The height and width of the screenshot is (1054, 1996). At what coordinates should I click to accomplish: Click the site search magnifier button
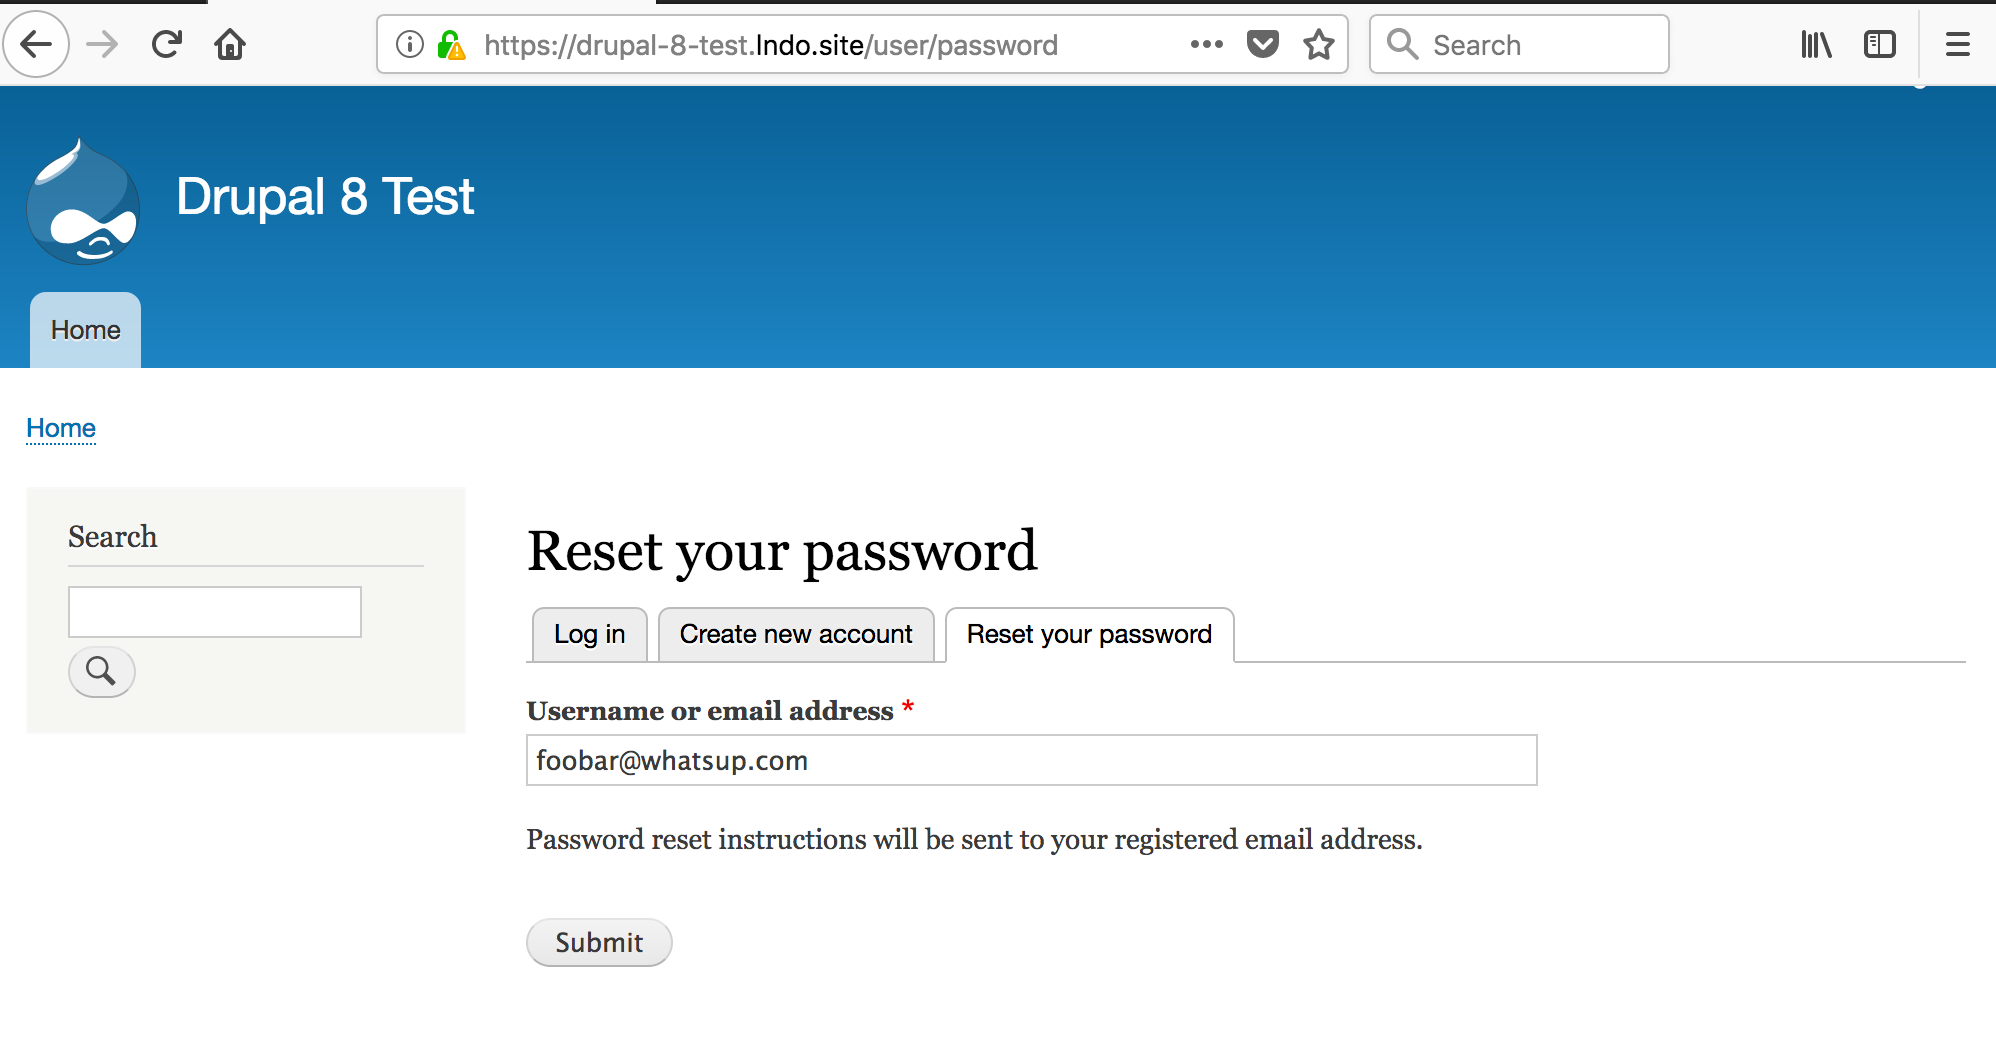pos(101,672)
